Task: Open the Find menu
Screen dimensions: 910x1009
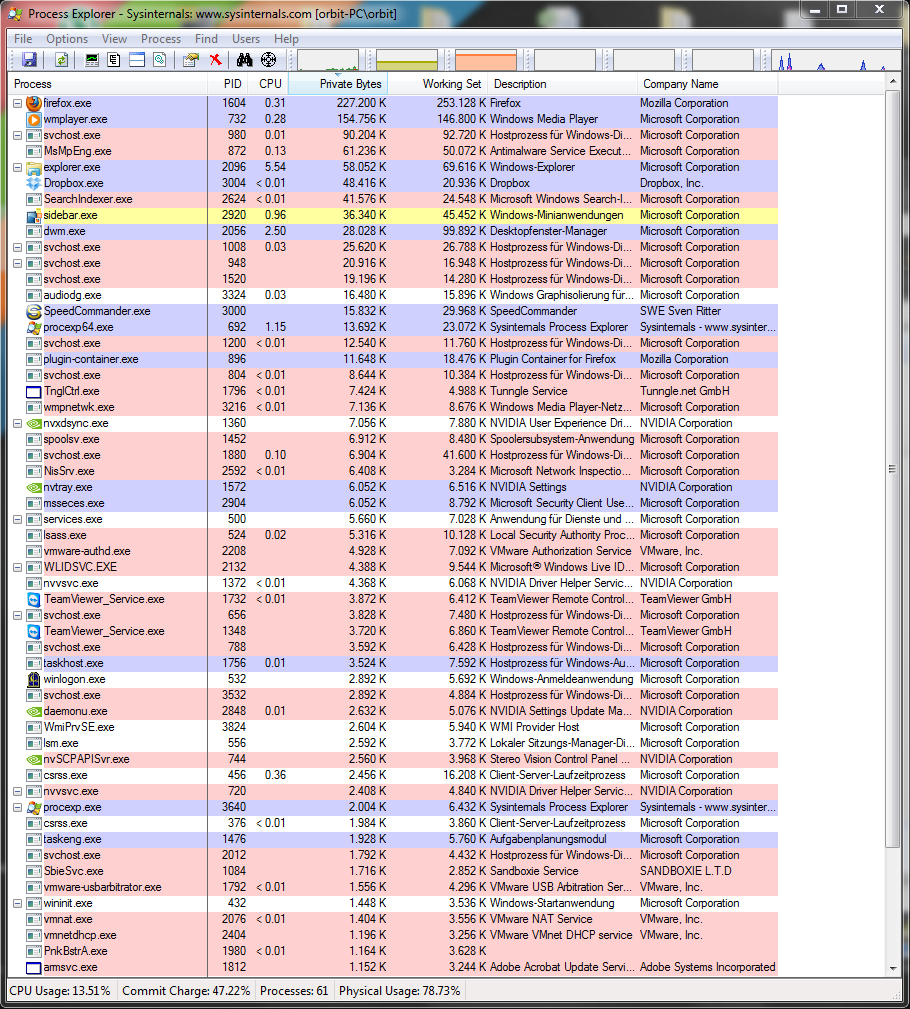Action: tap(206, 39)
